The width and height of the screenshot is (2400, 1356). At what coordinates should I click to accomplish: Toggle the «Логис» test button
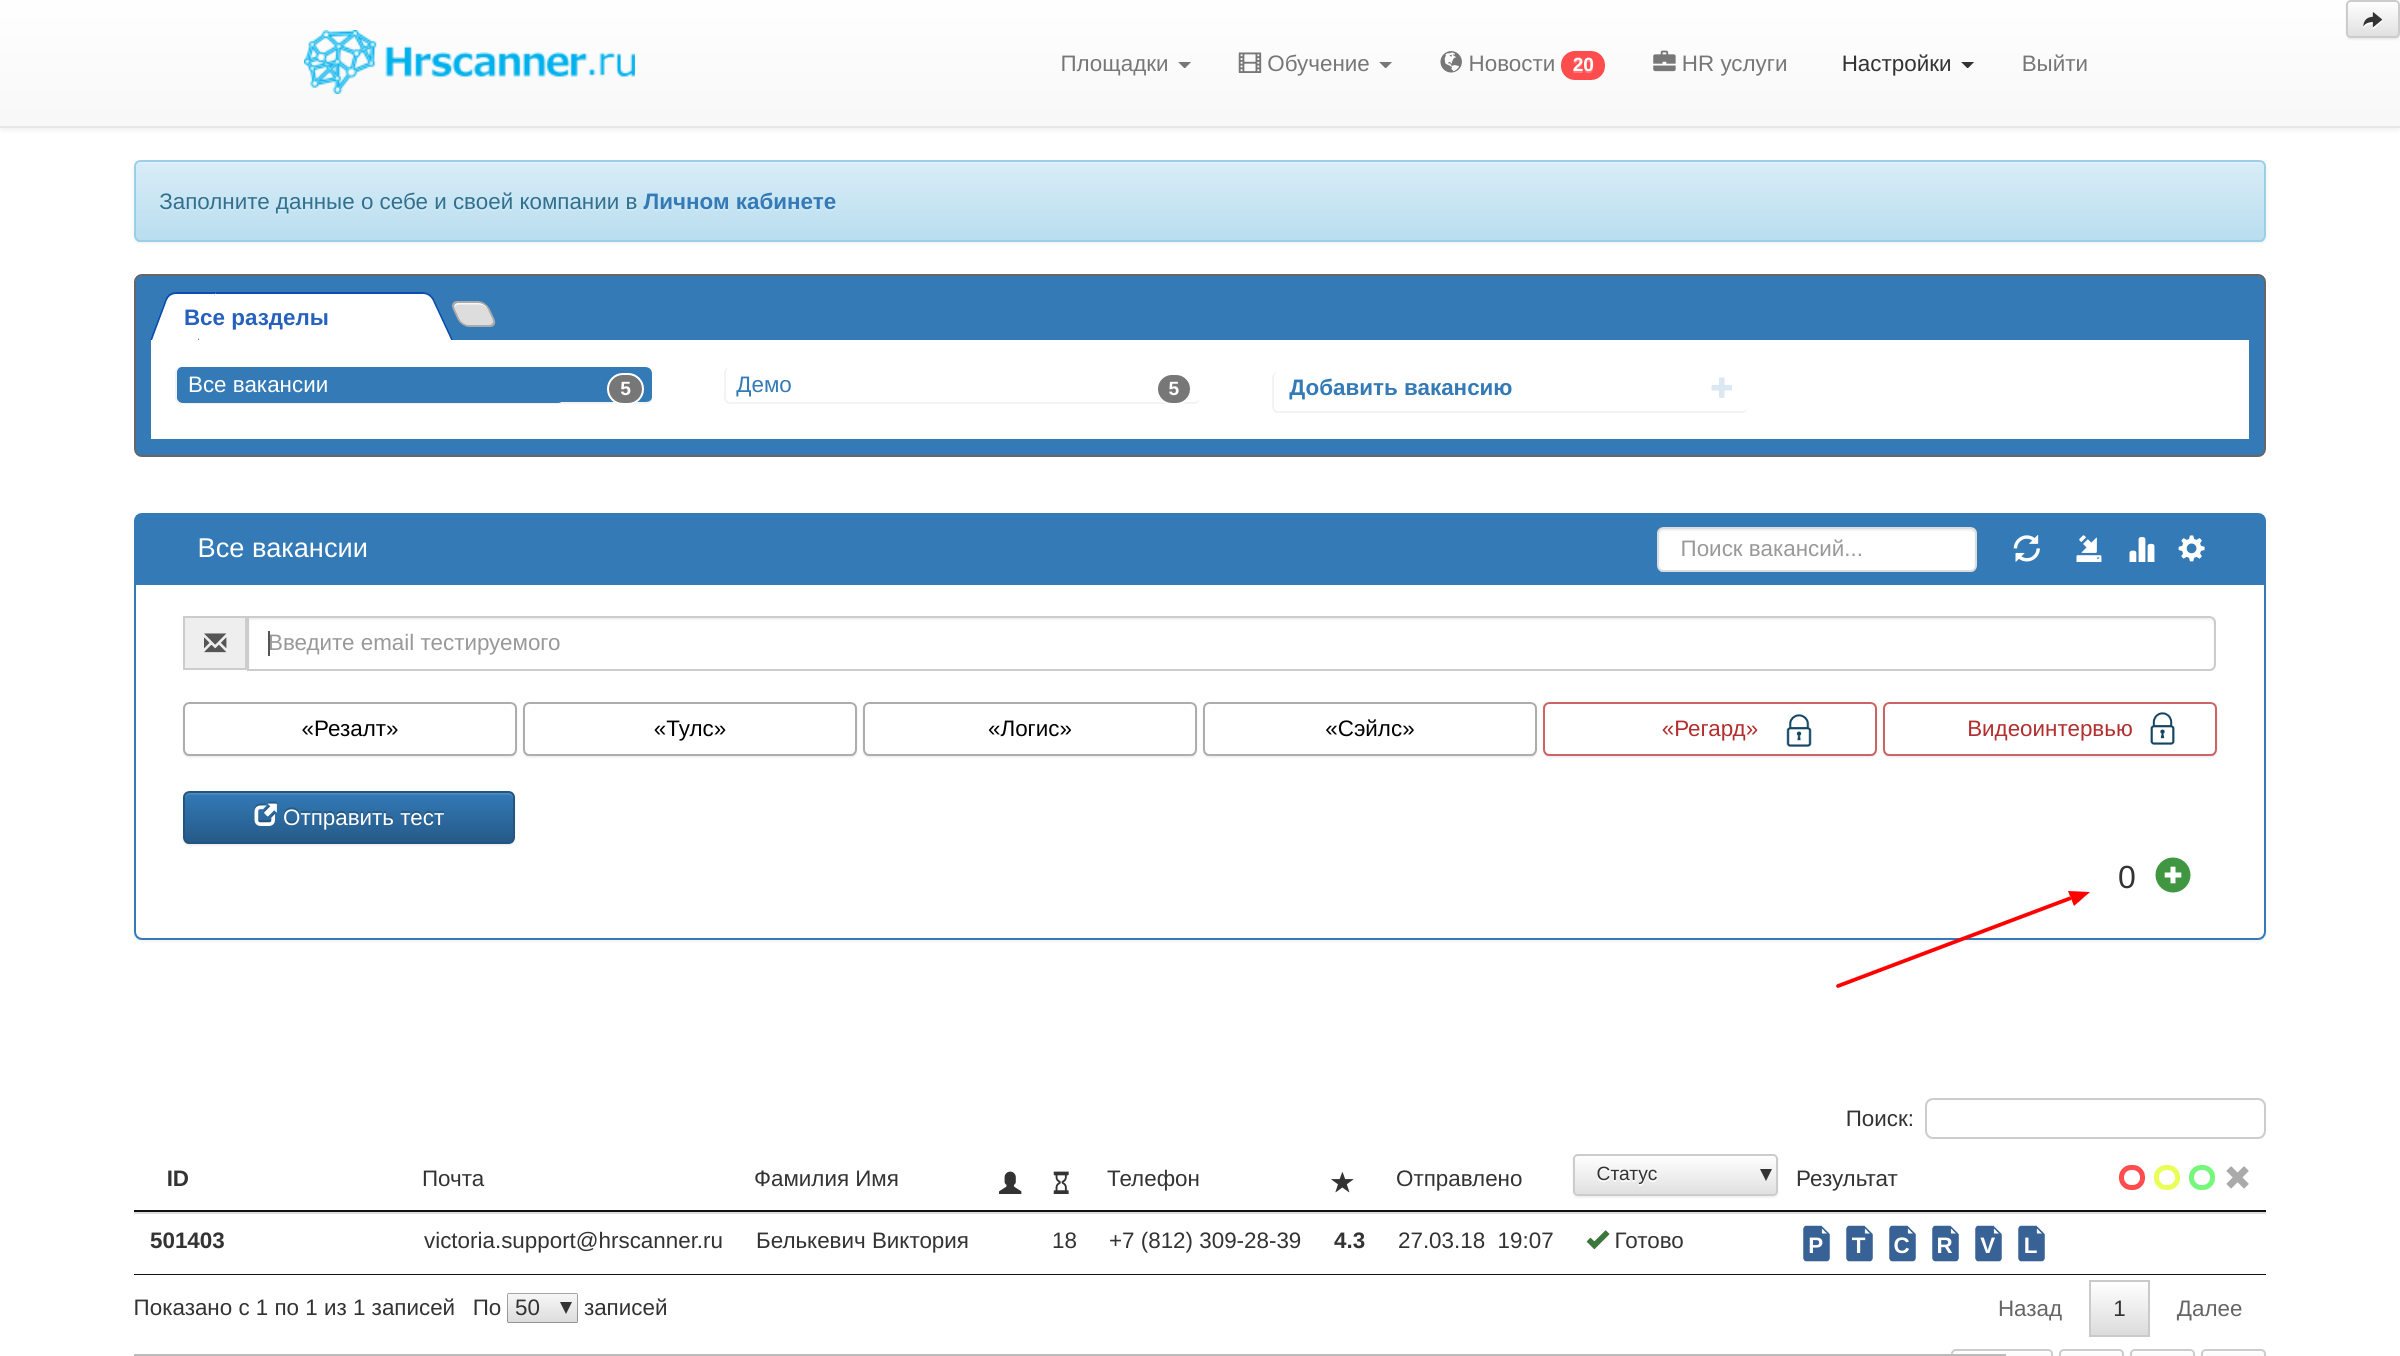point(1030,729)
